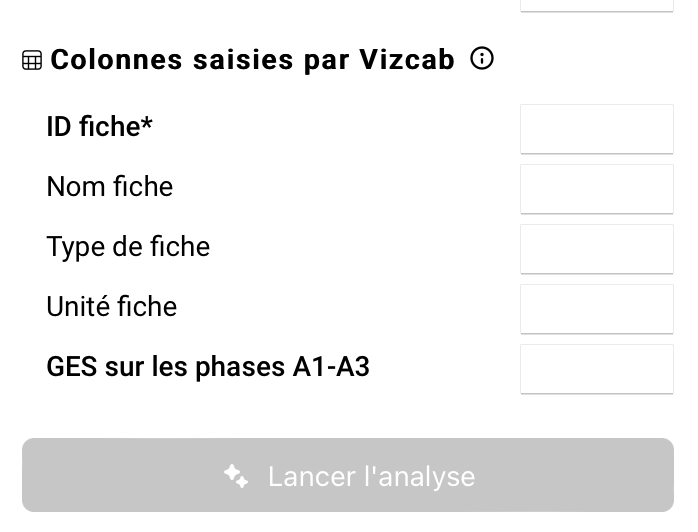
Task: Click into the Type de fiche field
Action: [x=596, y=249]
